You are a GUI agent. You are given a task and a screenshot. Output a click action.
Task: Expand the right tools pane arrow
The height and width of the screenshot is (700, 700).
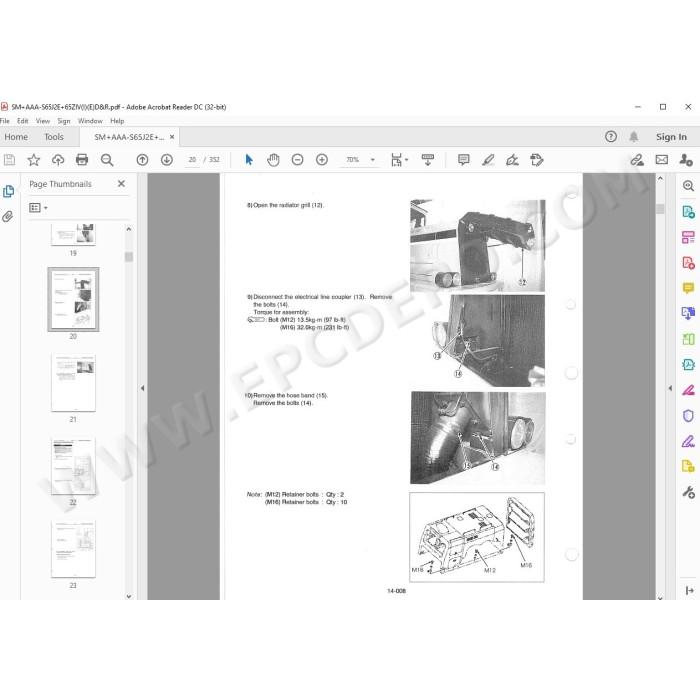pyautogui.click(x=689, y=590)
